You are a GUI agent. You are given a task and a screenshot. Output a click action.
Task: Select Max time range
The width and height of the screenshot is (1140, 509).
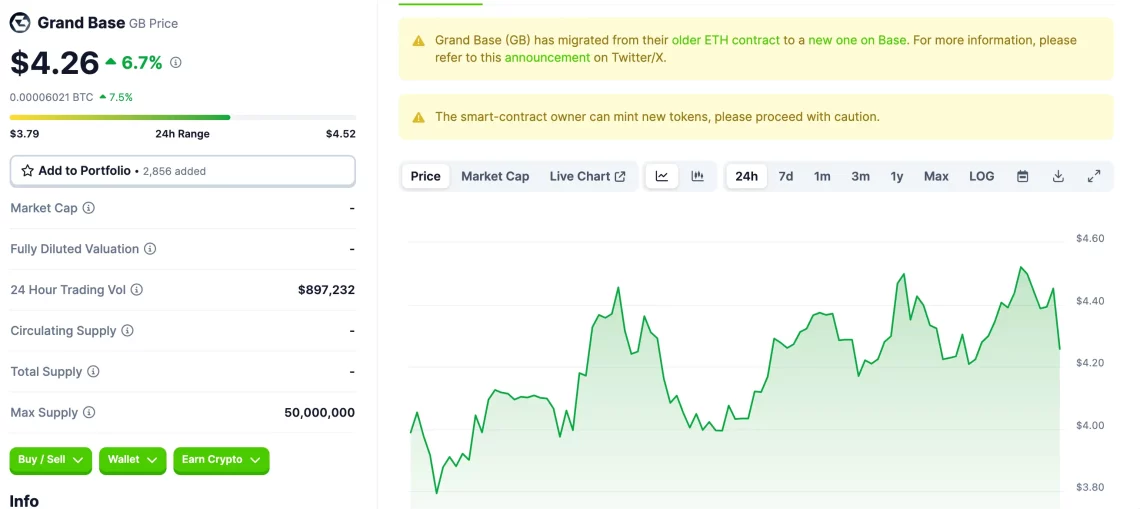coord(936,176)
